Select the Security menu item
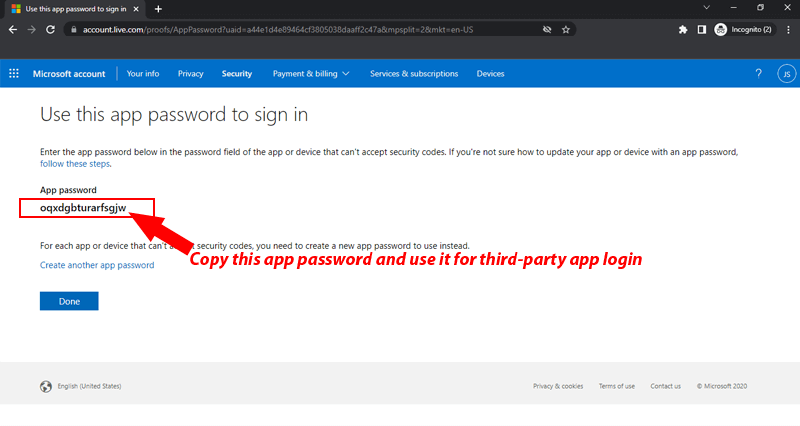Viewport: 800px width, 426px height. coord(237,73)
